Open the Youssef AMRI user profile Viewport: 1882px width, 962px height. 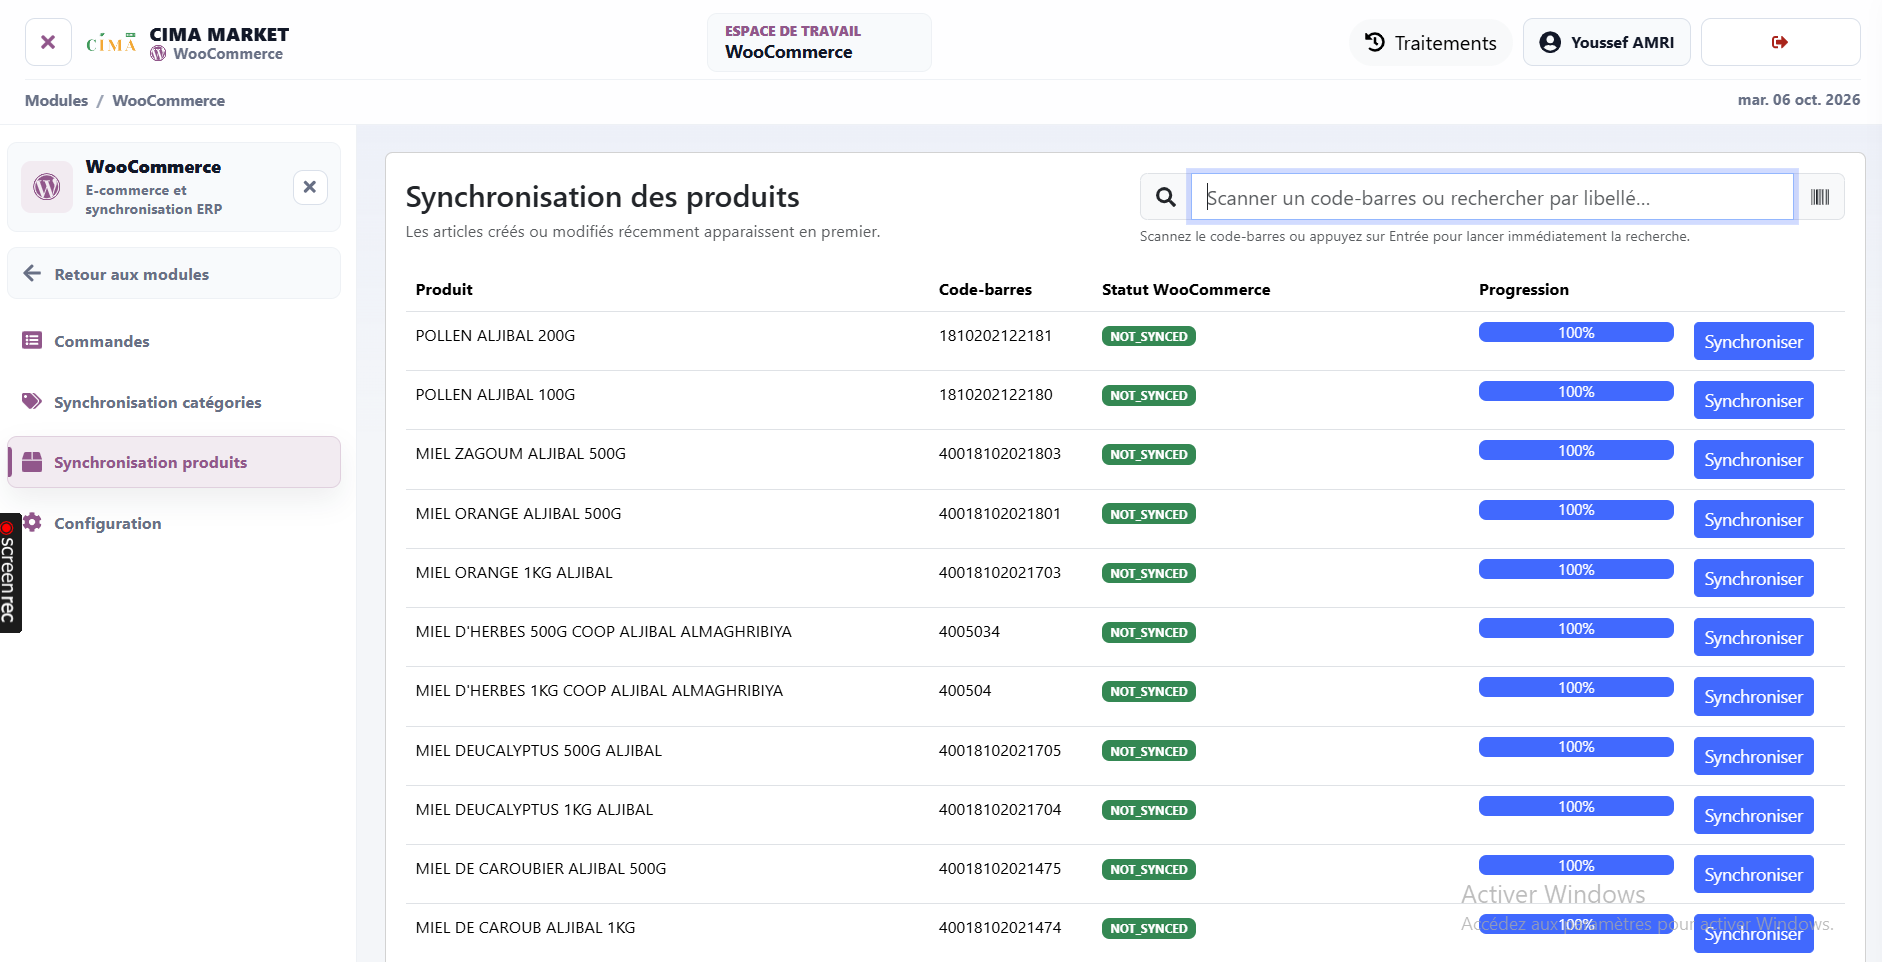(x=1607, y=42)
